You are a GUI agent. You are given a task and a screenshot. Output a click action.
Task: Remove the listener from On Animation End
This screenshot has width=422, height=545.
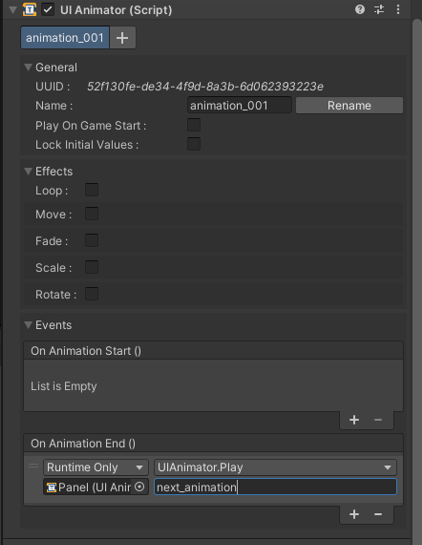[x=378, y=514]
